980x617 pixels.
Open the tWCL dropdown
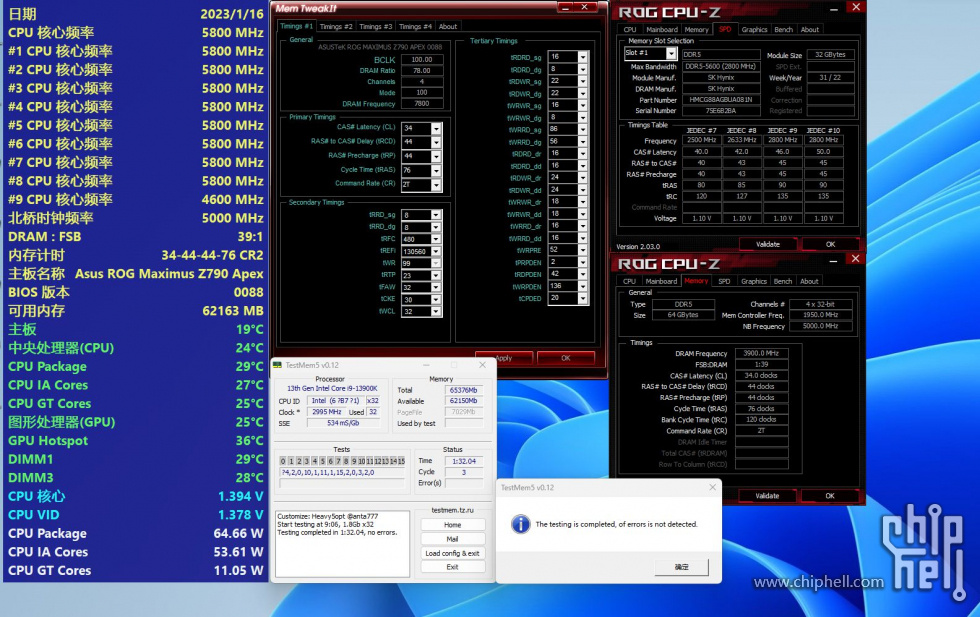tap(436, 311)
